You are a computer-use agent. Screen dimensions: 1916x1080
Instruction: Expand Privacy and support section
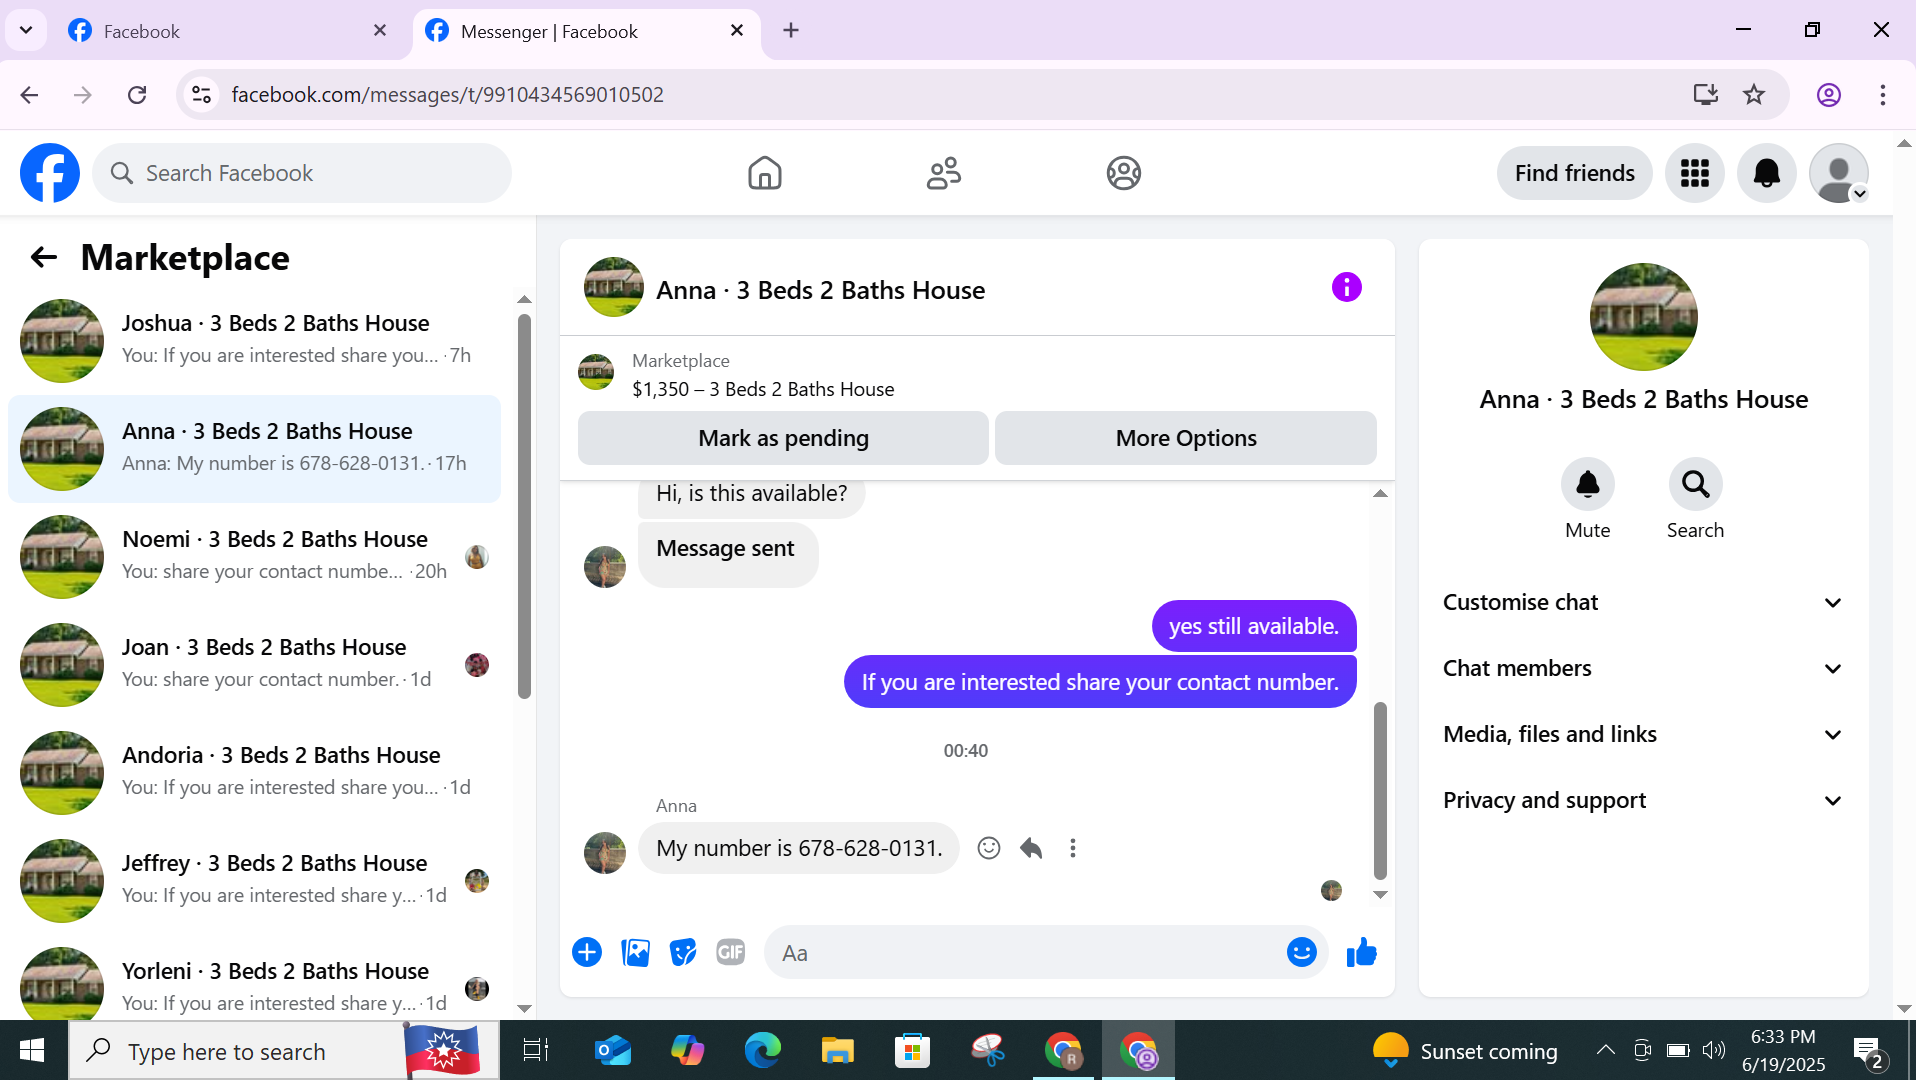tap(1643, 800)
